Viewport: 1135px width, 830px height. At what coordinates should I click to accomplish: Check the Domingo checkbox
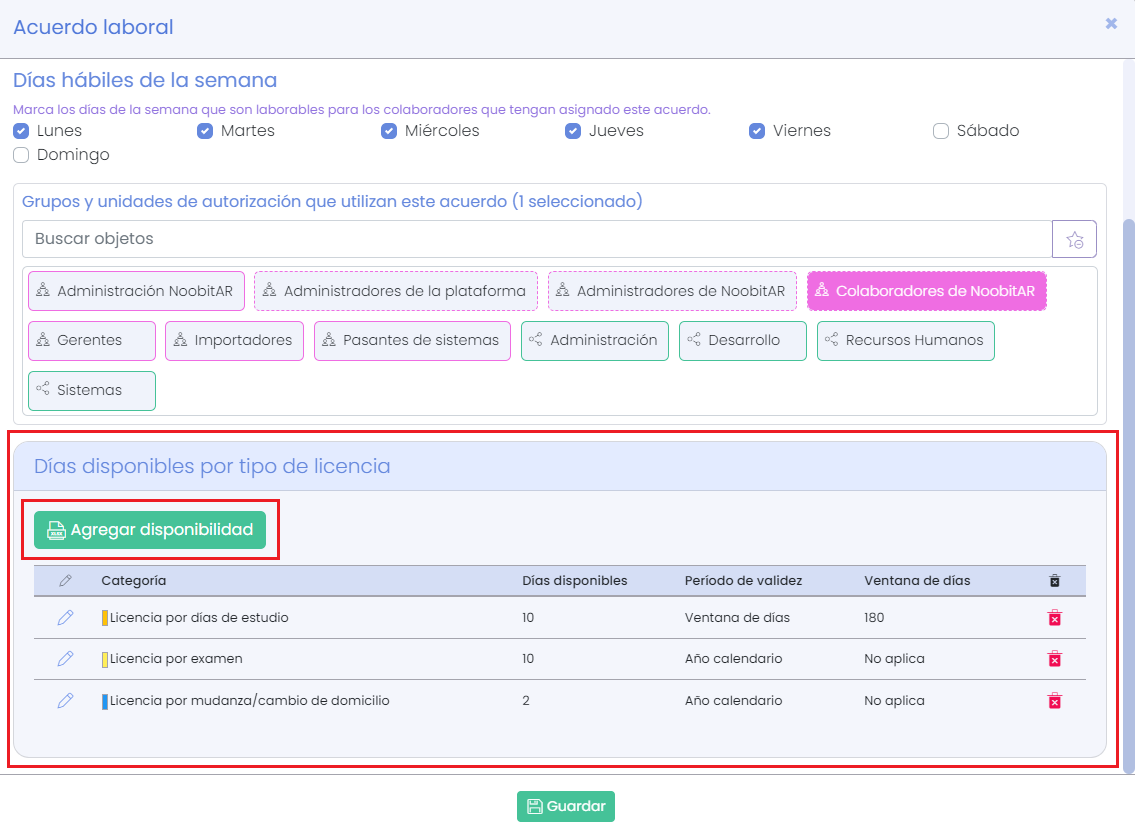21,155
